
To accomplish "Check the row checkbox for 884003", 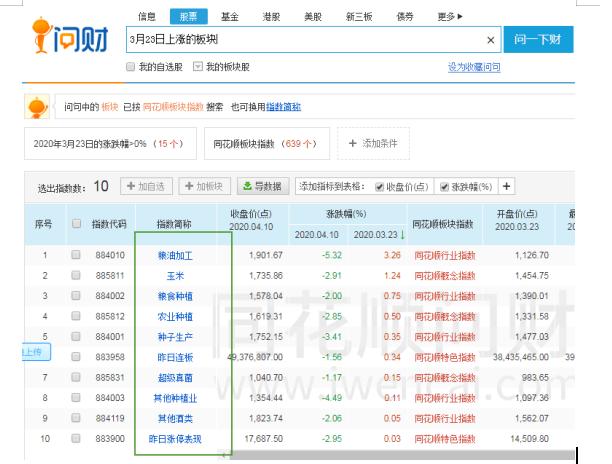I will pos(76,397).
